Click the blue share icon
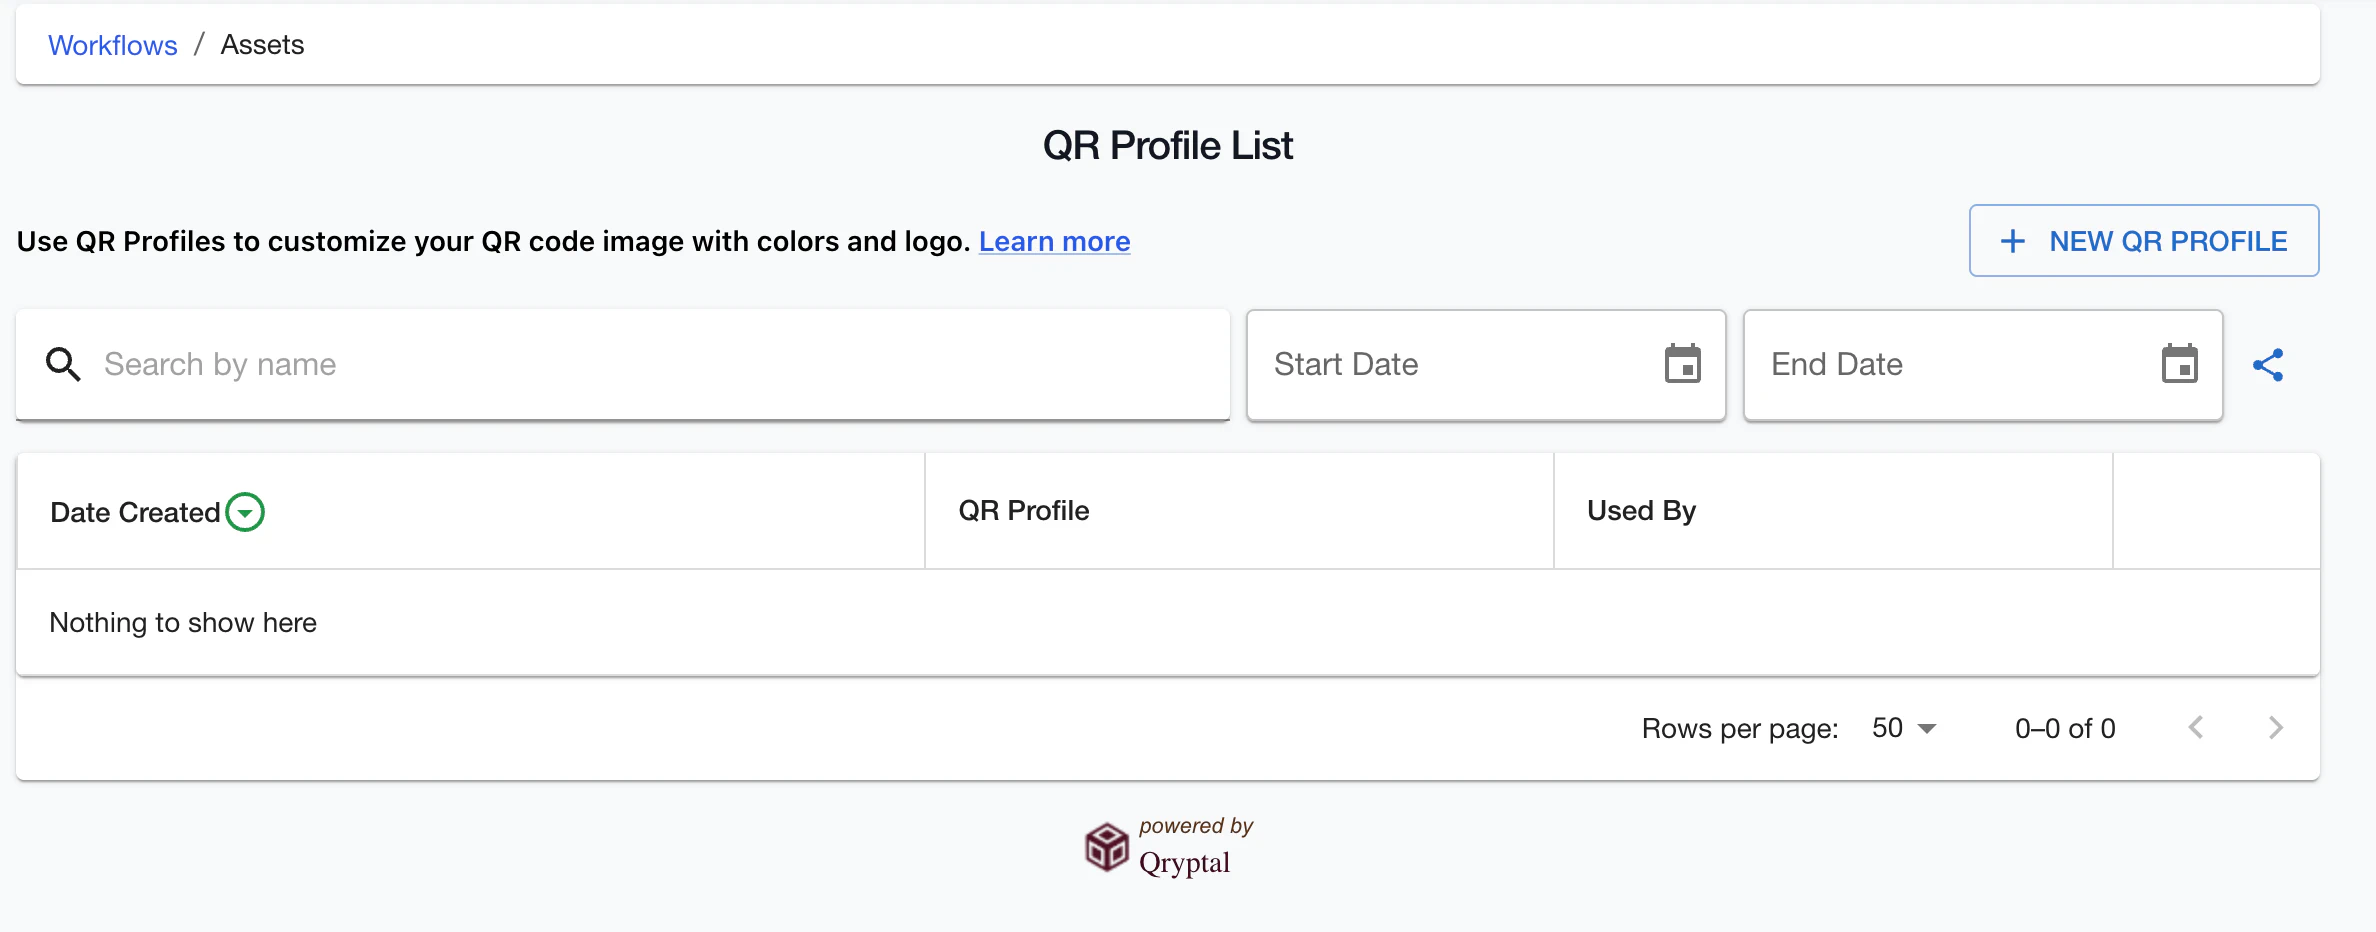This screenshot has height=932, width=2376. coord(2270,365)
